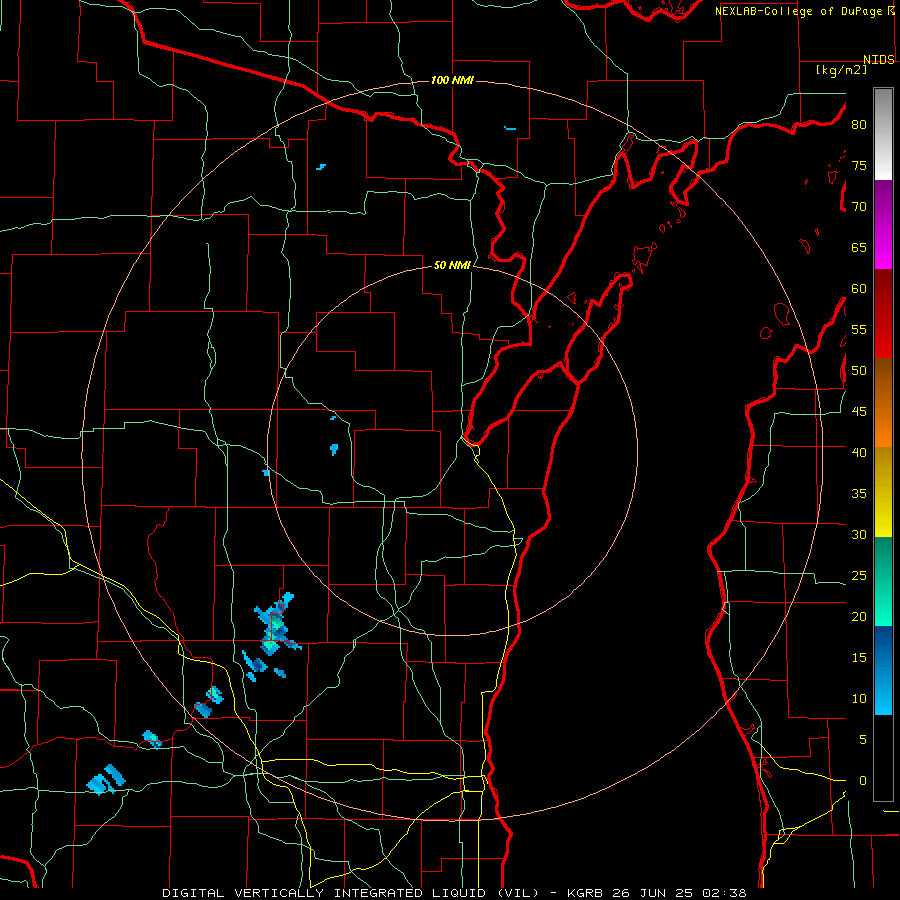
Task: Click the KGRB station identifier in the footer
Action: pyautogui.click(x=586, y=893)
